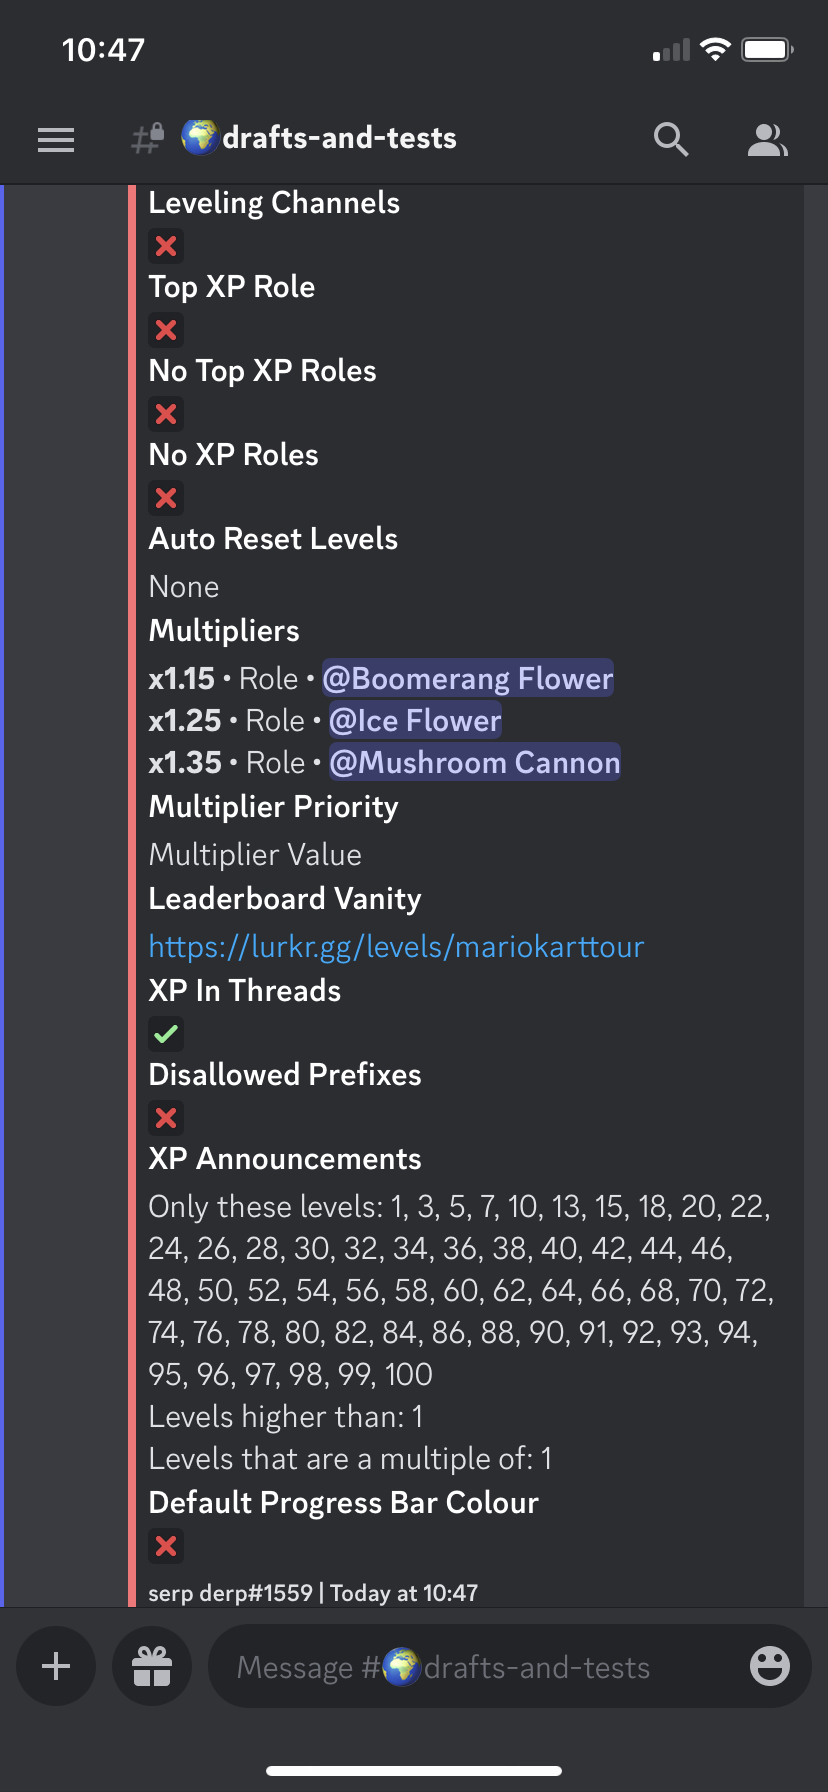Open the gift icon button
Image resolution: width=828 pixels, height=1792 pixels.
click(x=152, y=1666)
